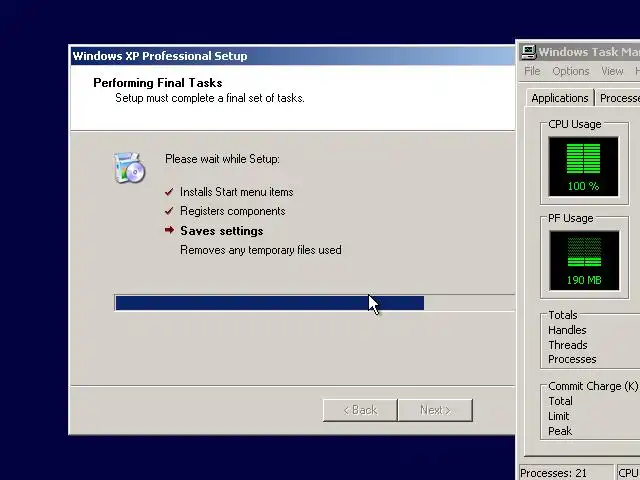Image resolution: width=640 pixels, height=480 pixels.
Task: Click the 'Please wait while Setup:' text
Action: pyautogui.click(x=222, y=159)
